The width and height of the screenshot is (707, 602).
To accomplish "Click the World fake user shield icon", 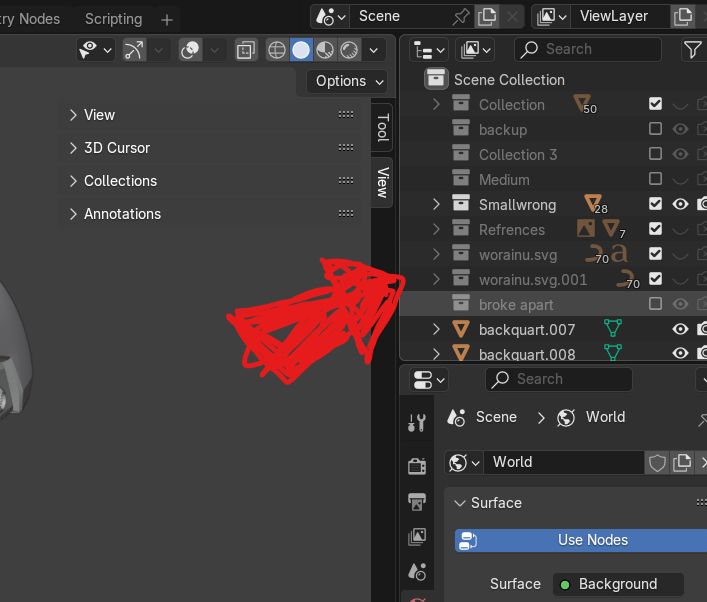I will pos(657,463).
